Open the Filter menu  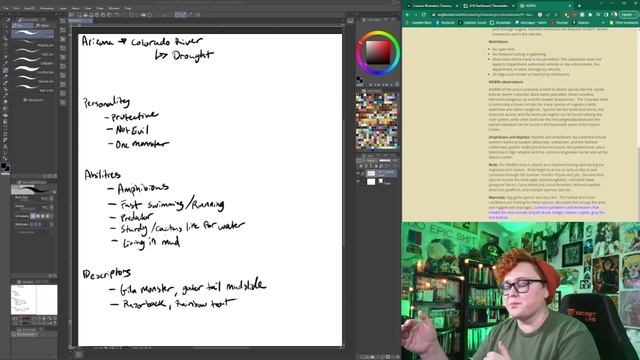[100, 8]
